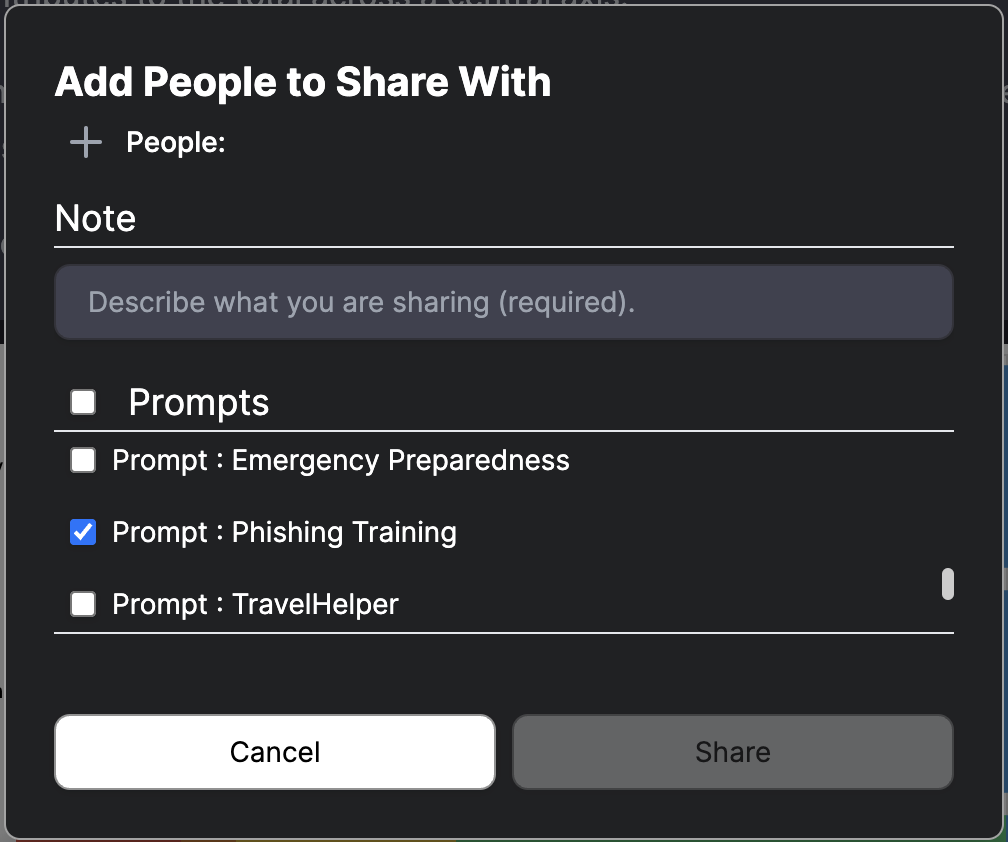Focus the note description input field
This screenshot has height=842, width=1008.
tap(503, 302)
